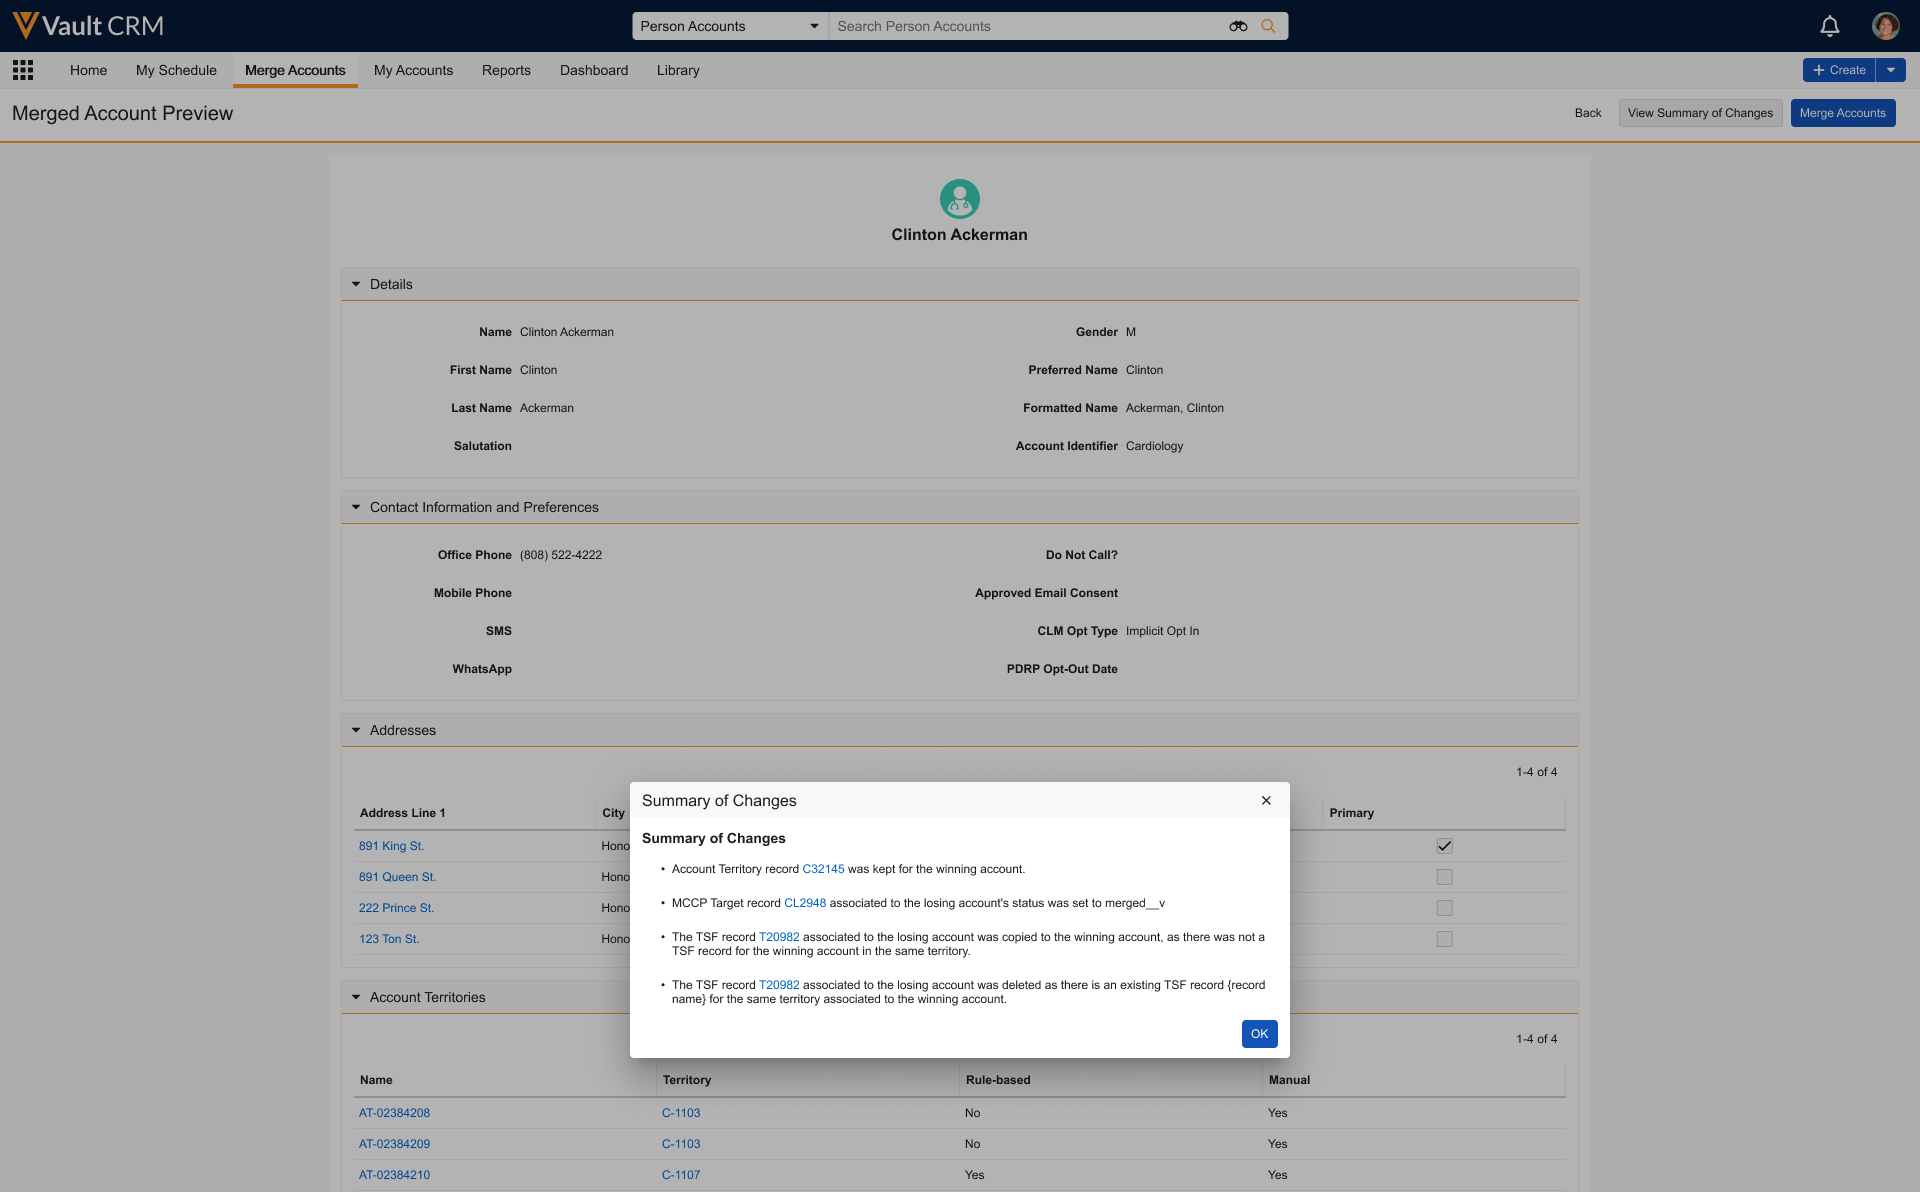Collapse the Details section
Viewport: 1920px width, 1192px height.
click(356, 285)
